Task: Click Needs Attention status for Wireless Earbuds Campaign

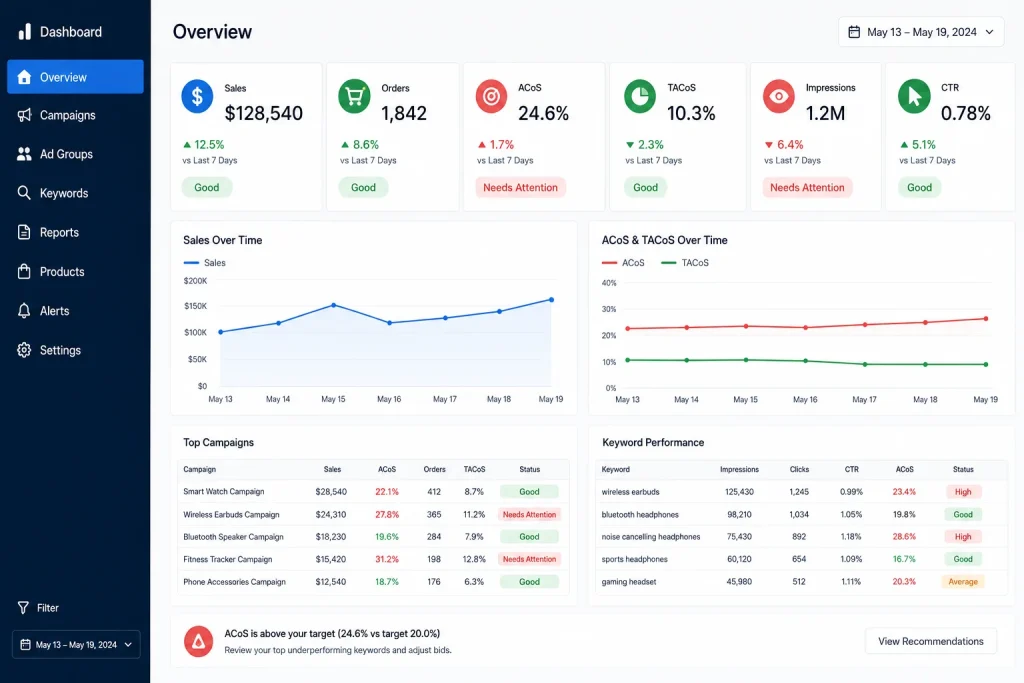Action: (529, 515)
